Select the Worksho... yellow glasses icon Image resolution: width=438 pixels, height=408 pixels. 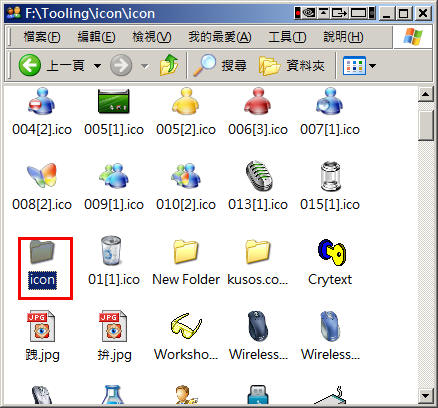[x=186, y=326]
